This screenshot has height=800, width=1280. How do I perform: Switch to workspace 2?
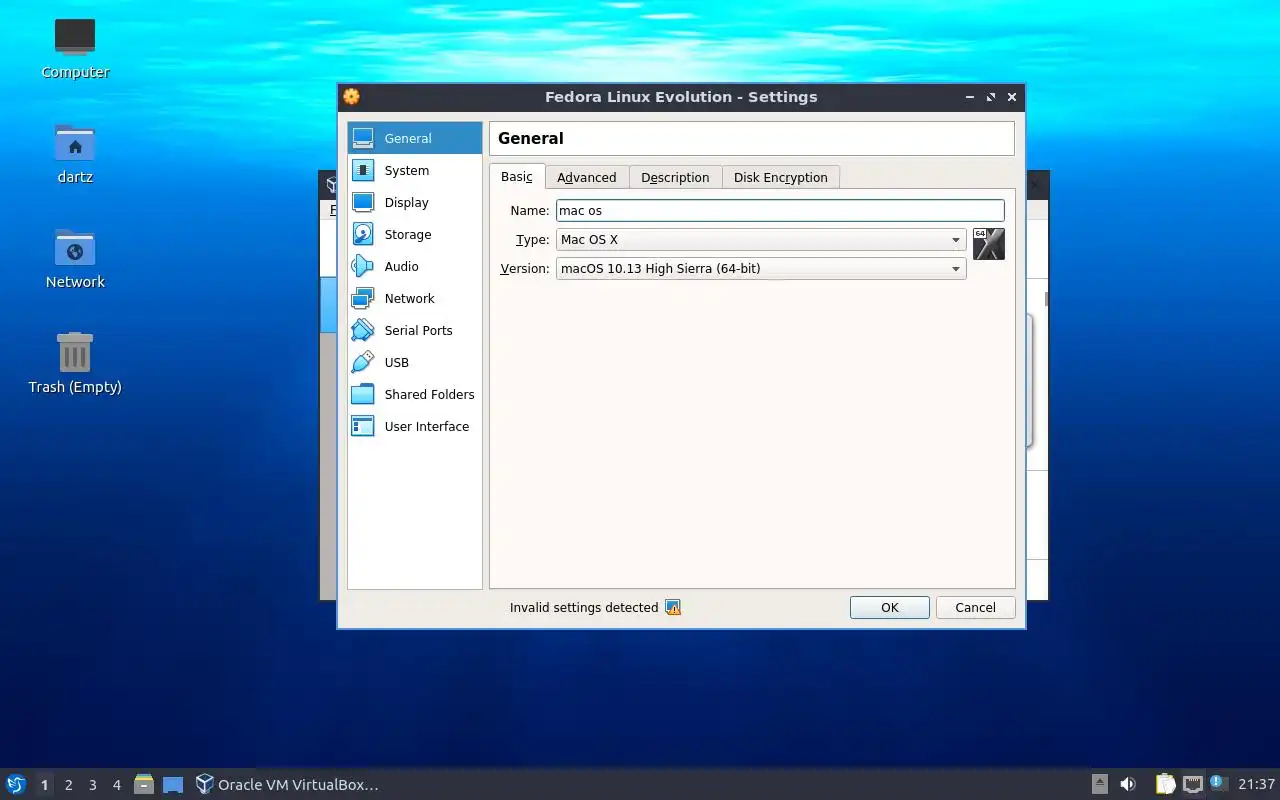click(x=68, y=785)
